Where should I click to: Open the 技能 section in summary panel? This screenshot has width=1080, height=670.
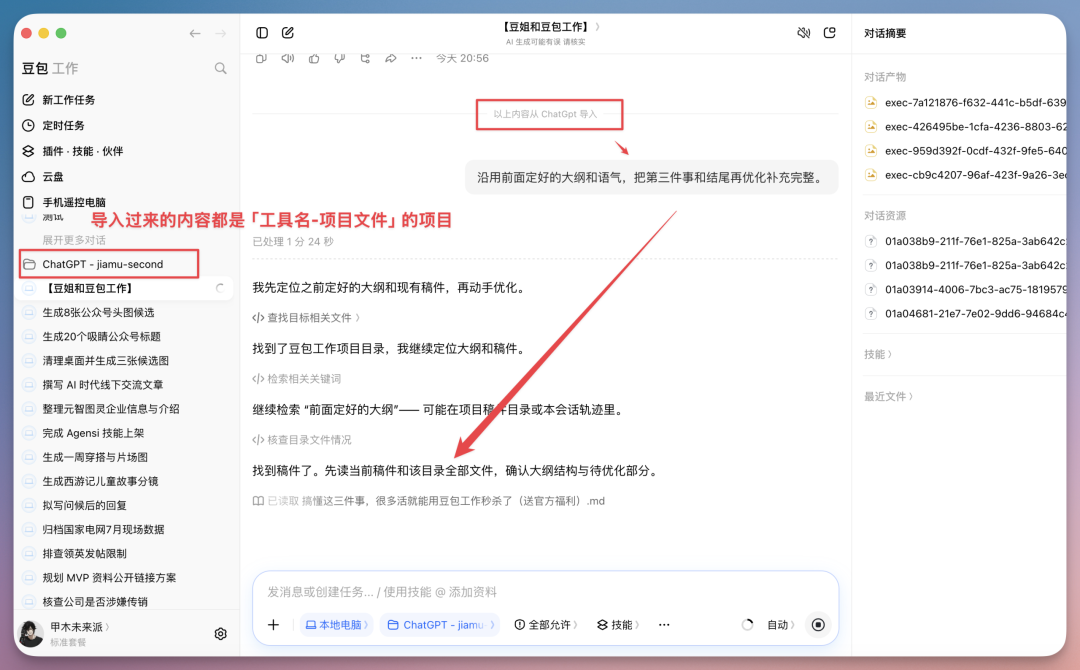click(x=878, y=354)
